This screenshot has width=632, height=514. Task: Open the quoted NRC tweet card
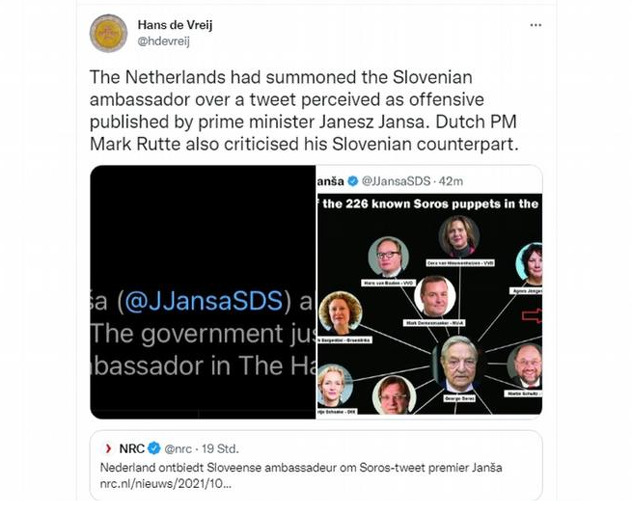(316, 465)
